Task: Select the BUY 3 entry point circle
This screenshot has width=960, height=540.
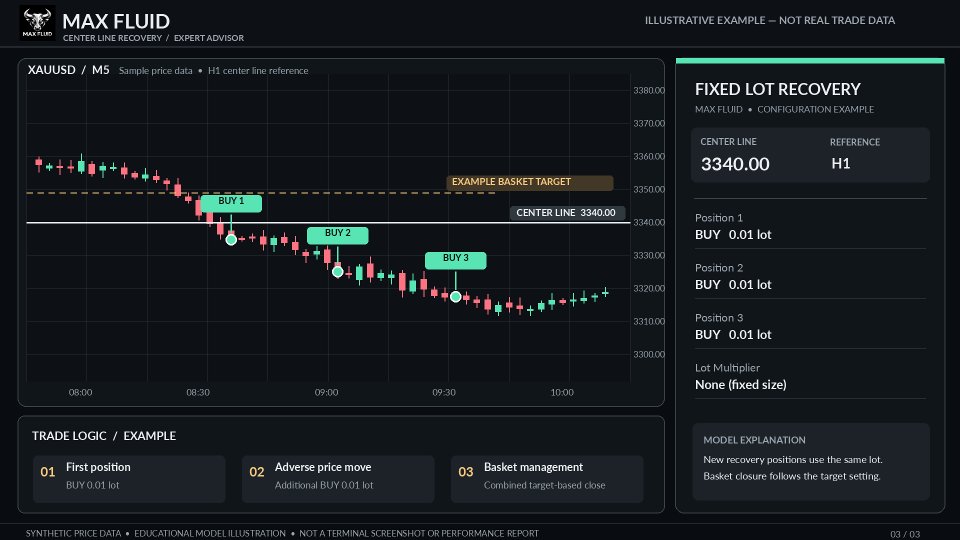Action: click(456, 297)
